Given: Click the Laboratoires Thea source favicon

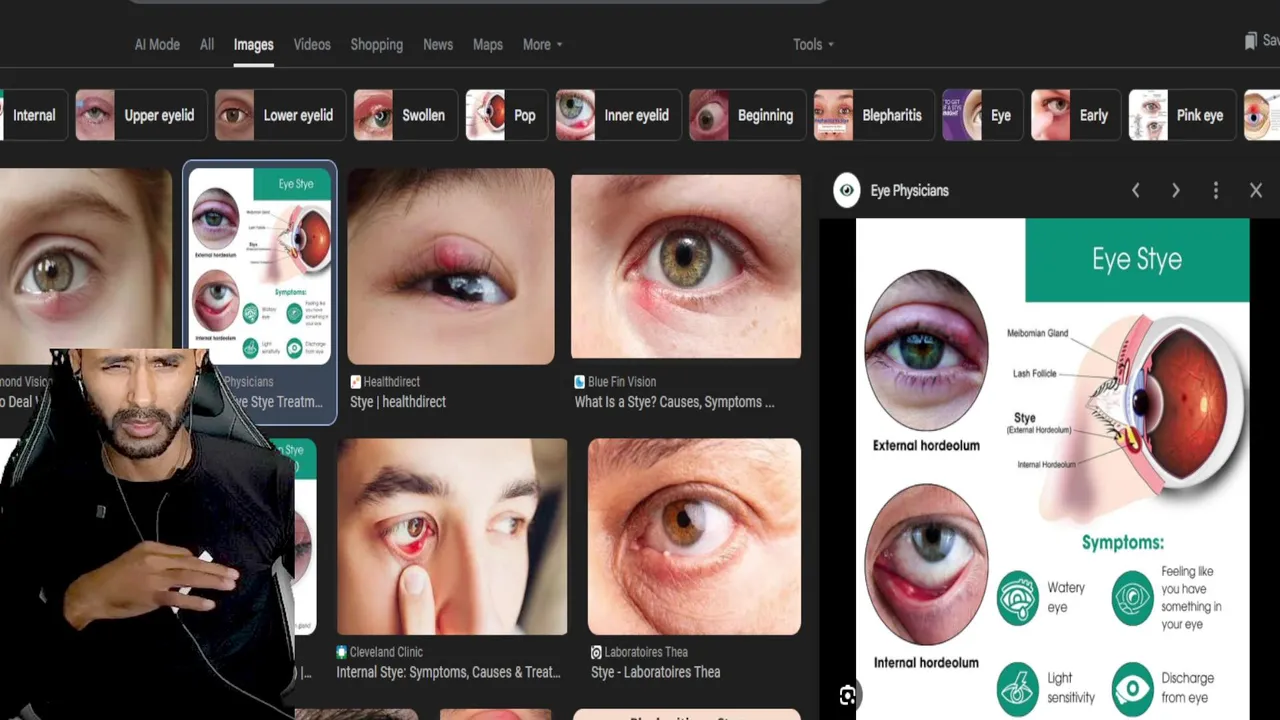Looking at the screenshot, I should pos(596,652).
